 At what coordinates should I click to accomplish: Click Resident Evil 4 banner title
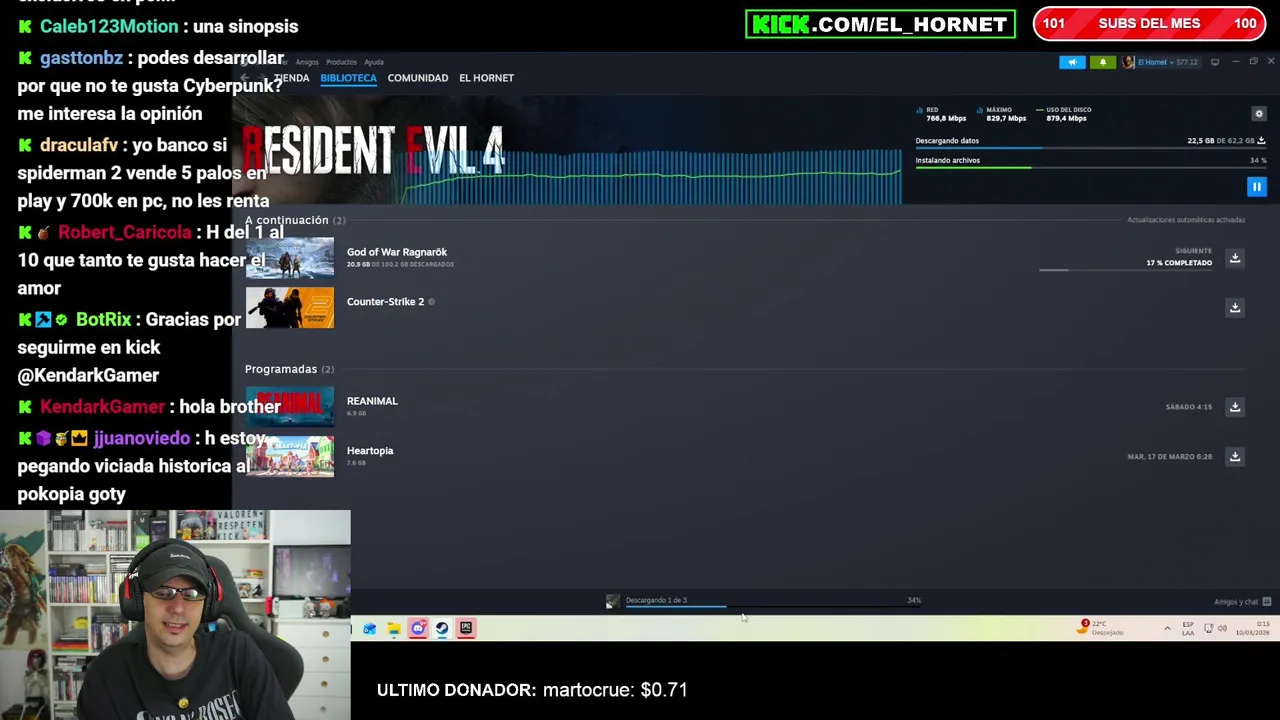tap(373, 150)
